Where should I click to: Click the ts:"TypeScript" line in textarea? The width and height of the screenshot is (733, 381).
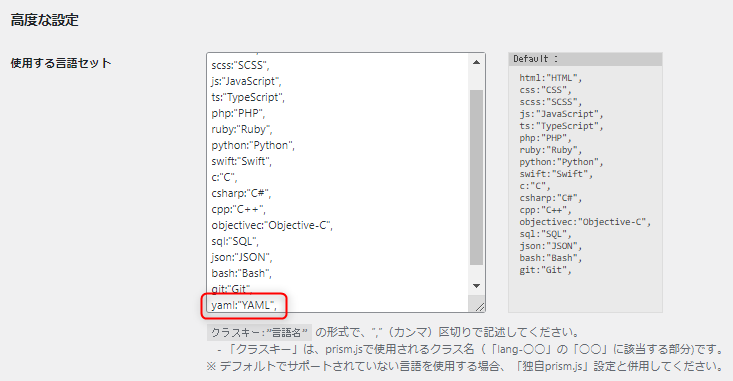click(248, 97)
